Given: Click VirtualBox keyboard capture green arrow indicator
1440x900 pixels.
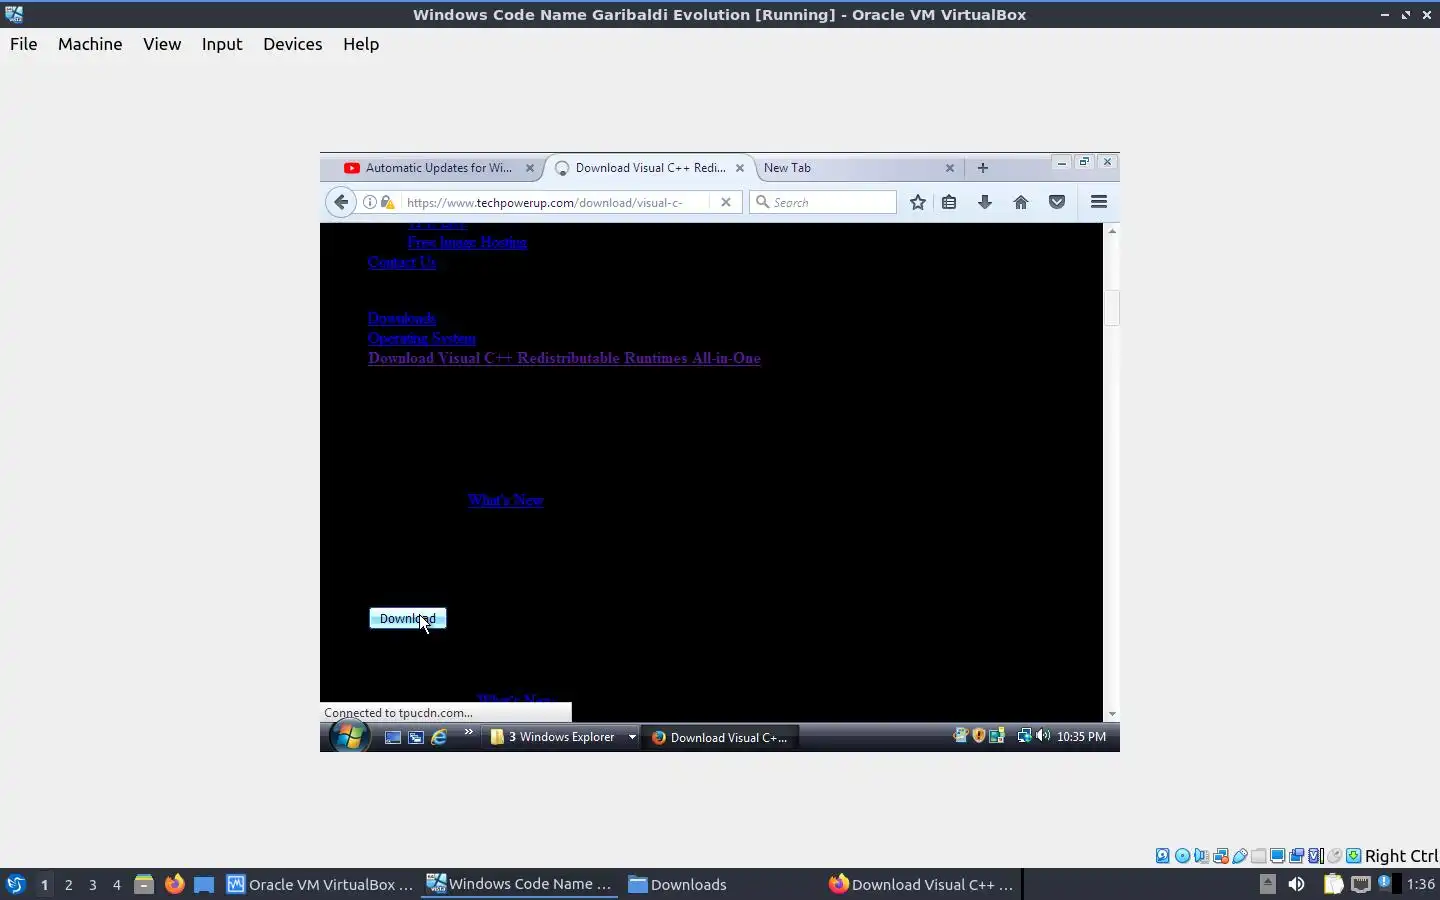Looking at the screenshot, I should coord(1353,856).
